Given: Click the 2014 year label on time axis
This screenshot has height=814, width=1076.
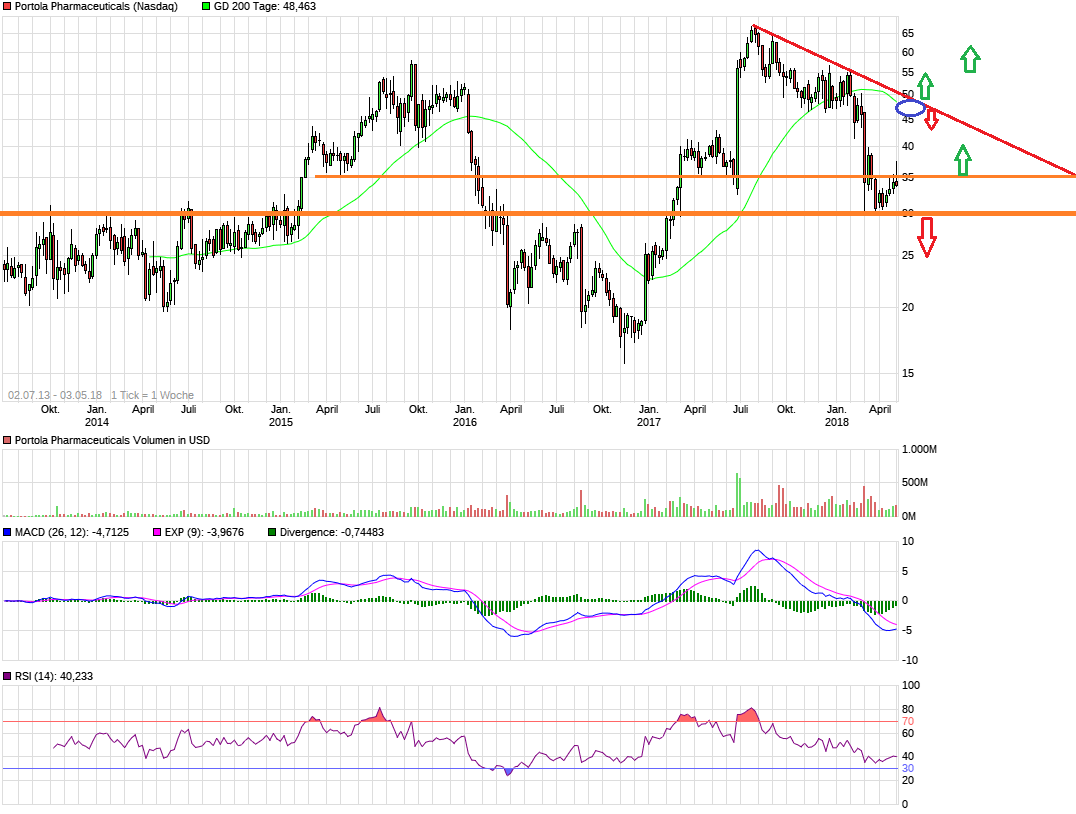Looking at the screenshot, I should click(x=97, y=422).
